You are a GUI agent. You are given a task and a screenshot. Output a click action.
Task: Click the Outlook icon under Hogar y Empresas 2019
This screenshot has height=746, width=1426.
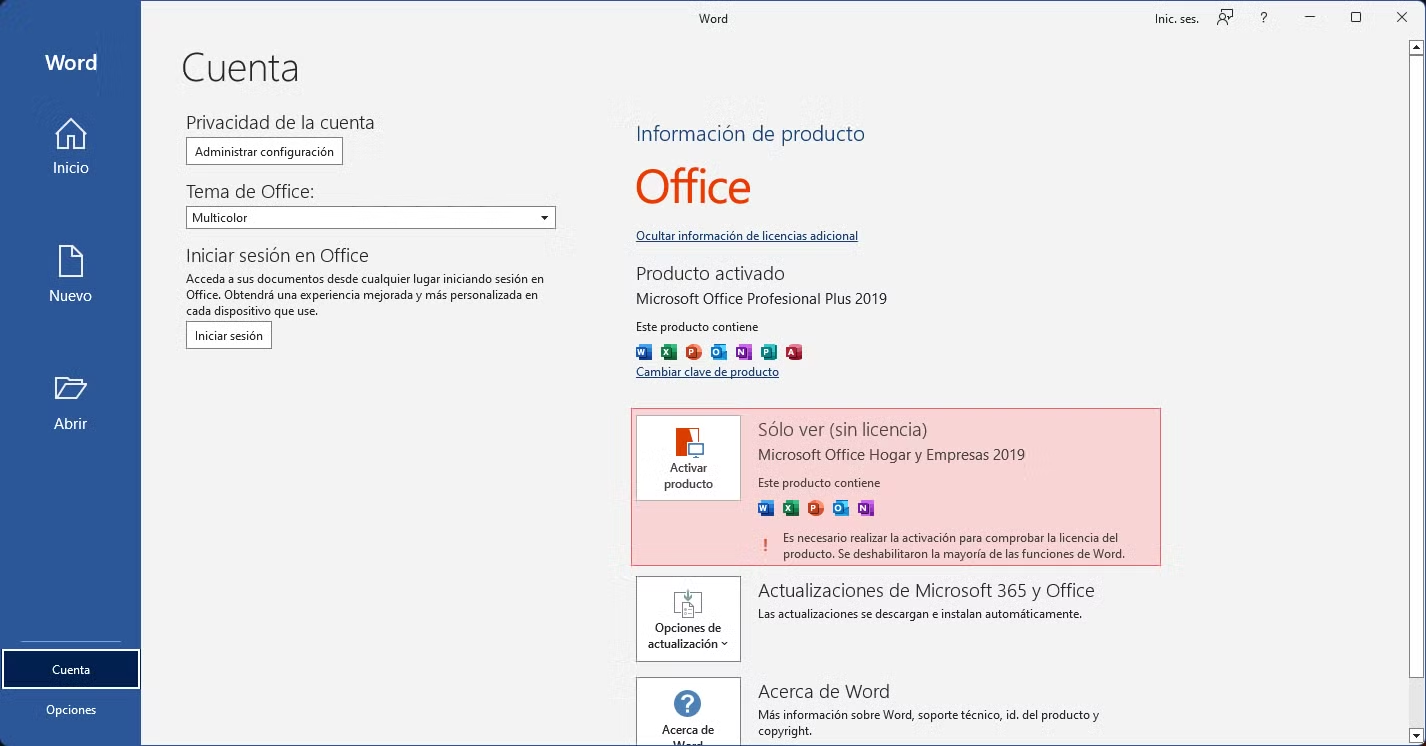(x=841, y=508)
